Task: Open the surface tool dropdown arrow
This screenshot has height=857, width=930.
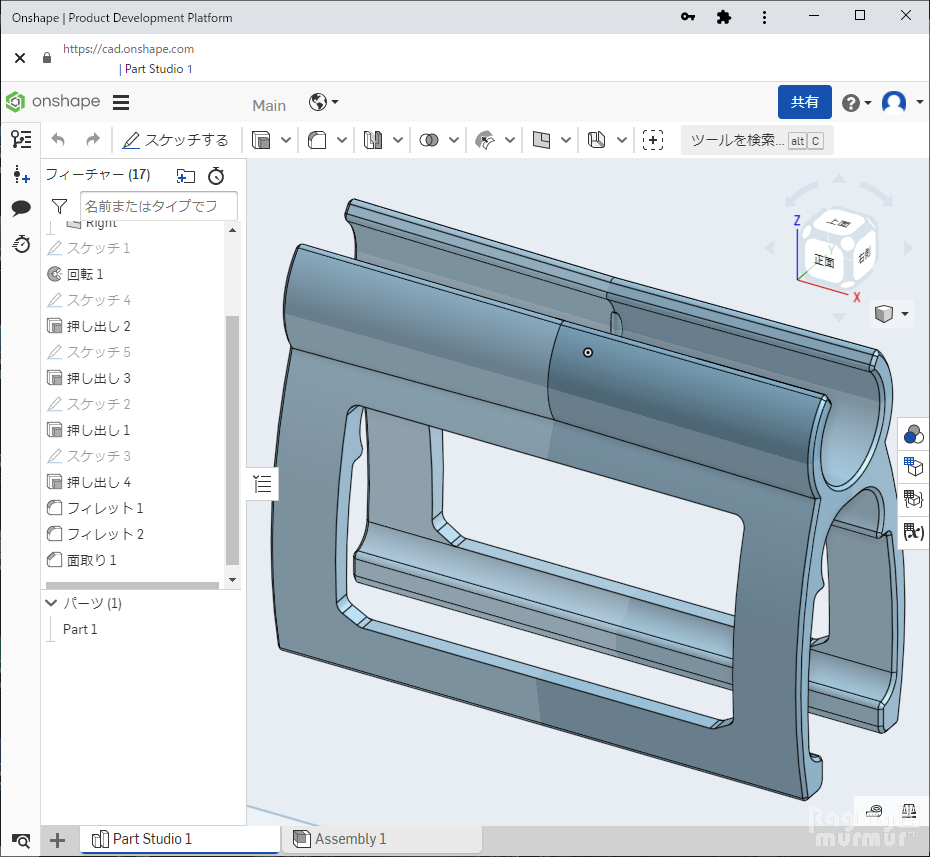Action: (510, 141)
